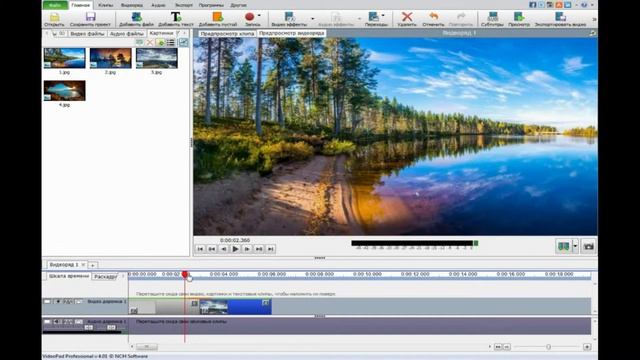Switch to the Клипы ribbon tab
Viewport: 640px width, 360px height.
coord(106,5)
